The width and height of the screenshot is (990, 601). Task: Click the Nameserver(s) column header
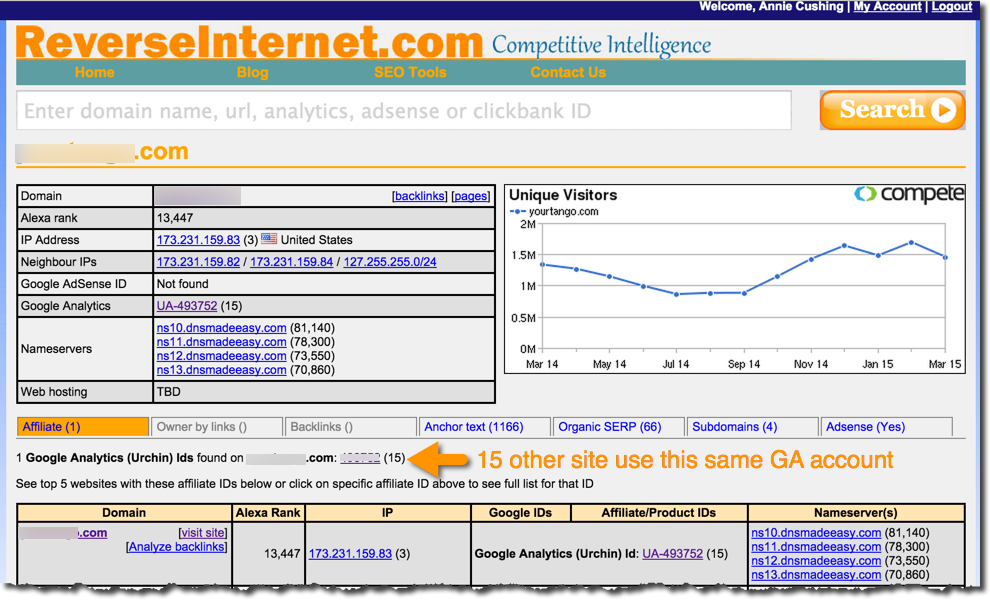[x=856, y=513]
